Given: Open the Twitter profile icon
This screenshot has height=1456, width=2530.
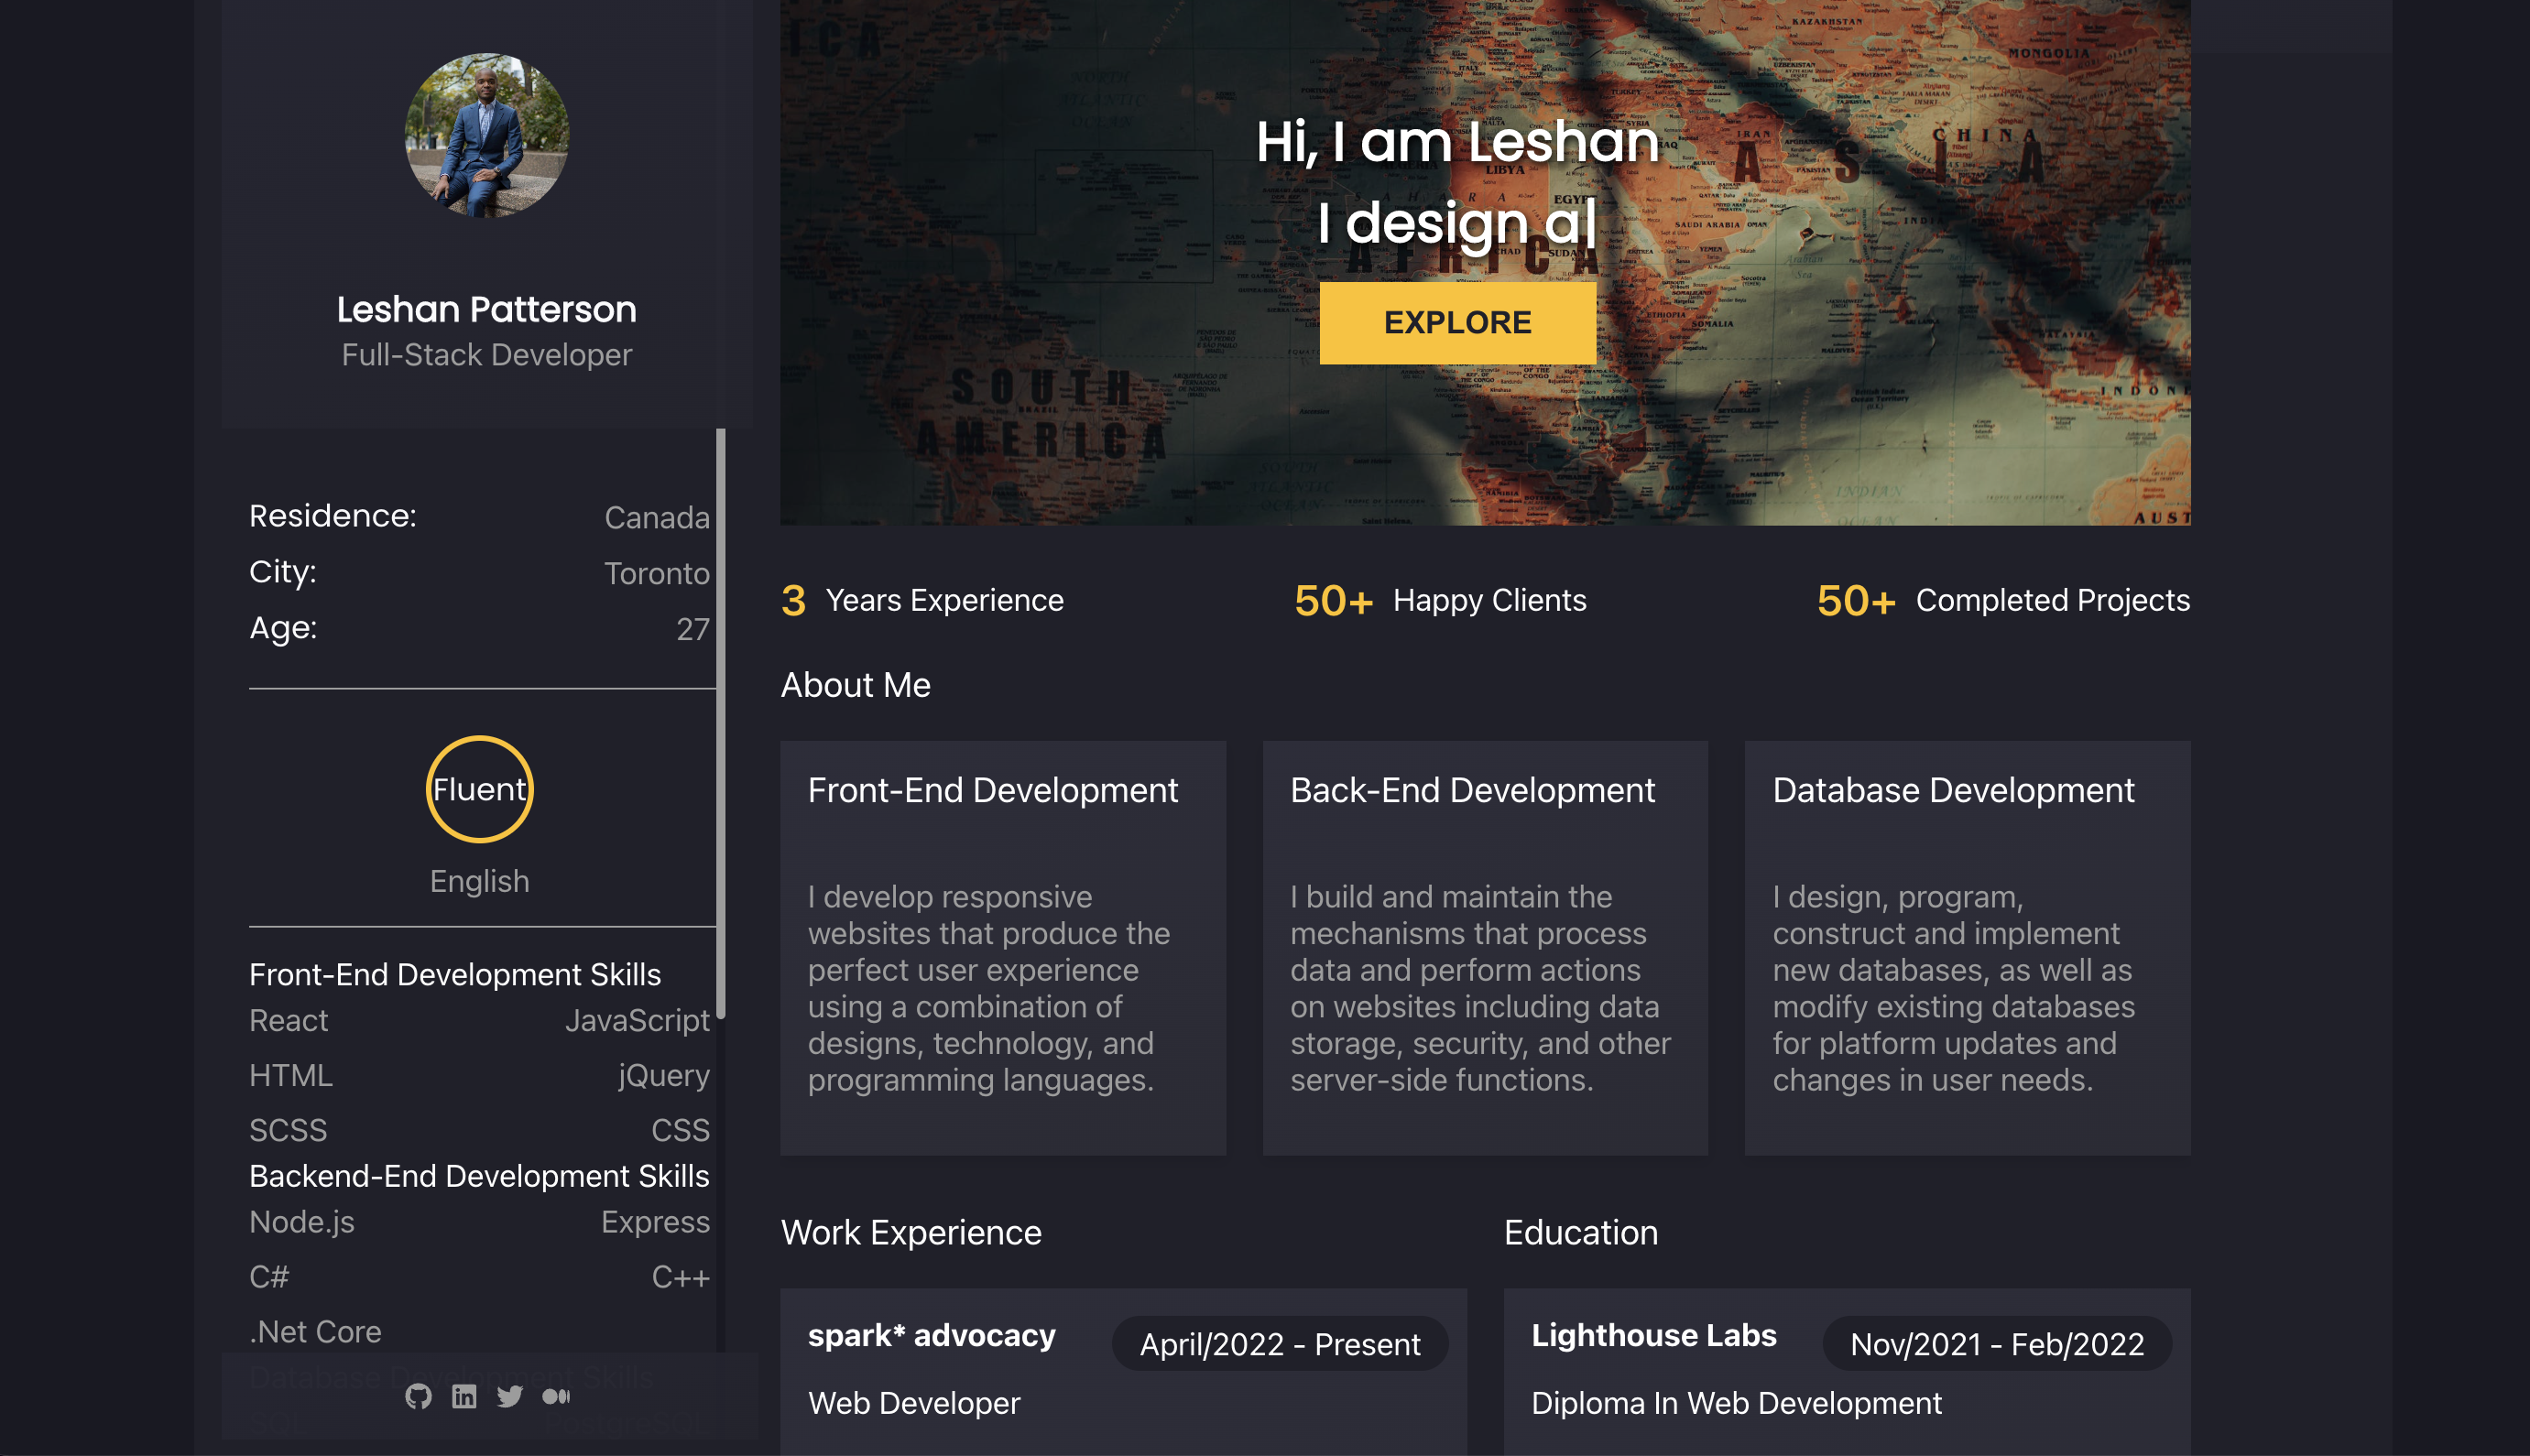Looking at the screenshot, I should 510,1396.
